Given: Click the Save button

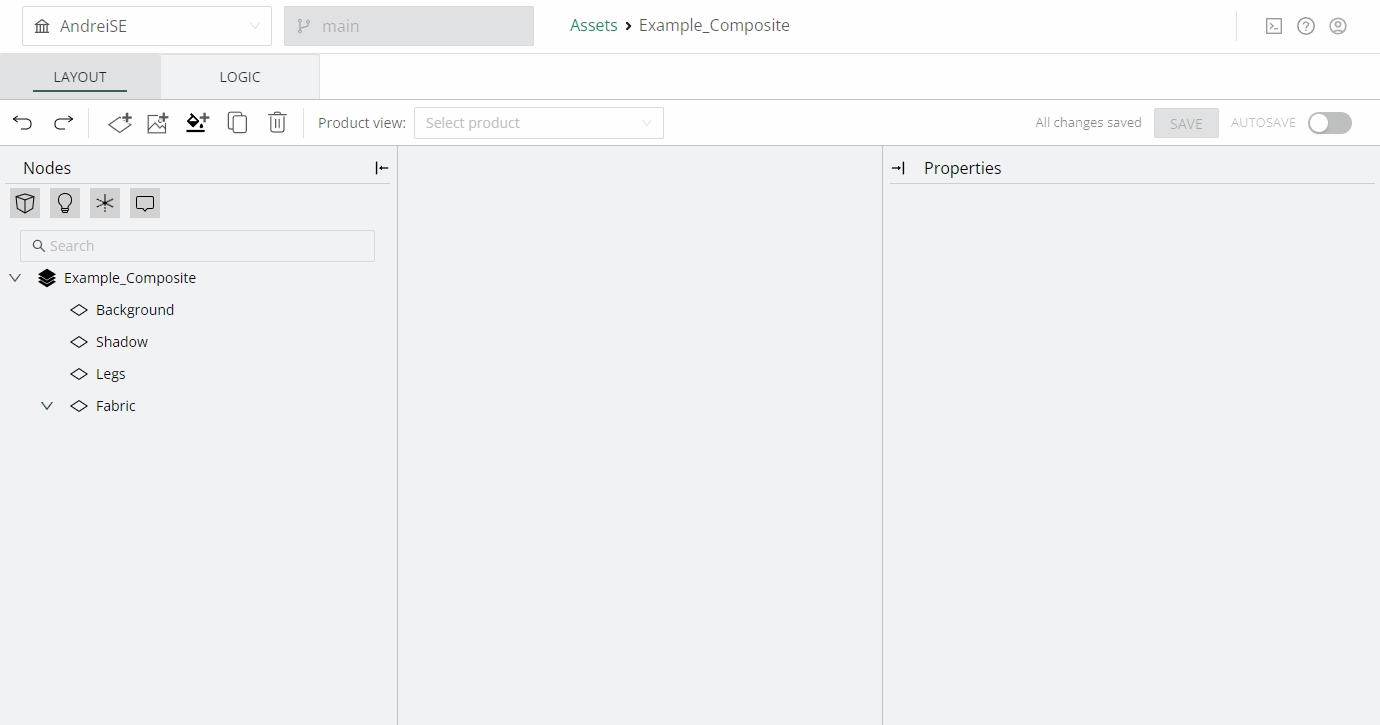Looking at the screenshot, I should (x=1186, y=123).
